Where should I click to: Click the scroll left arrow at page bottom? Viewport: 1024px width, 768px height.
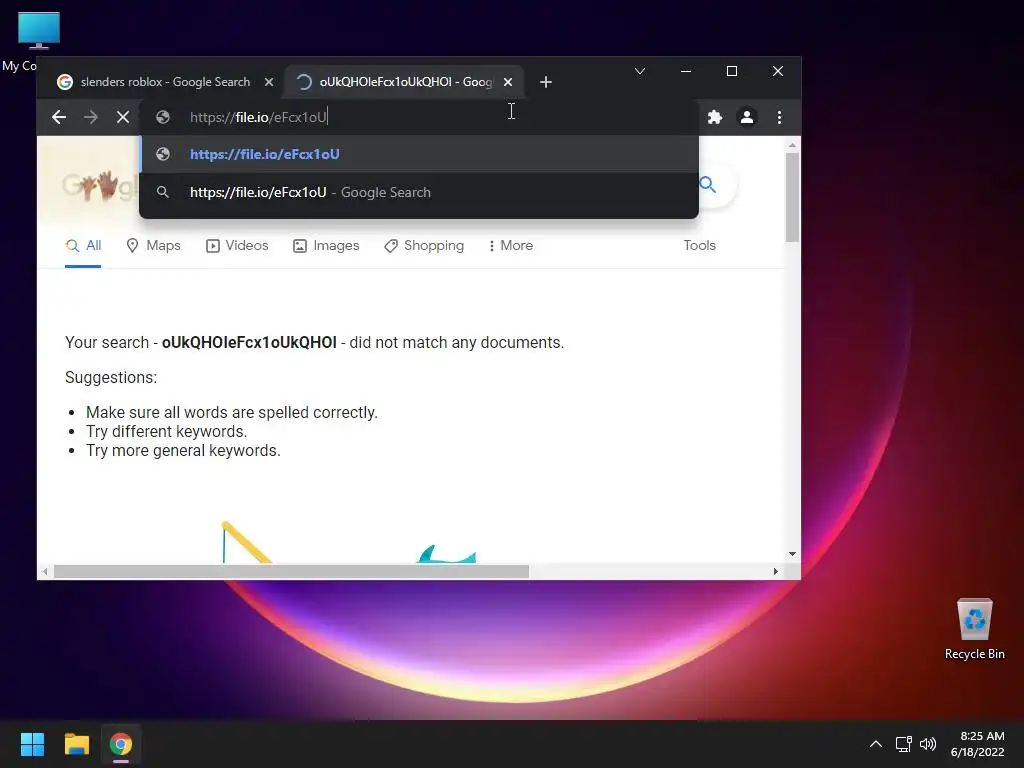click(x=44, y=571)
